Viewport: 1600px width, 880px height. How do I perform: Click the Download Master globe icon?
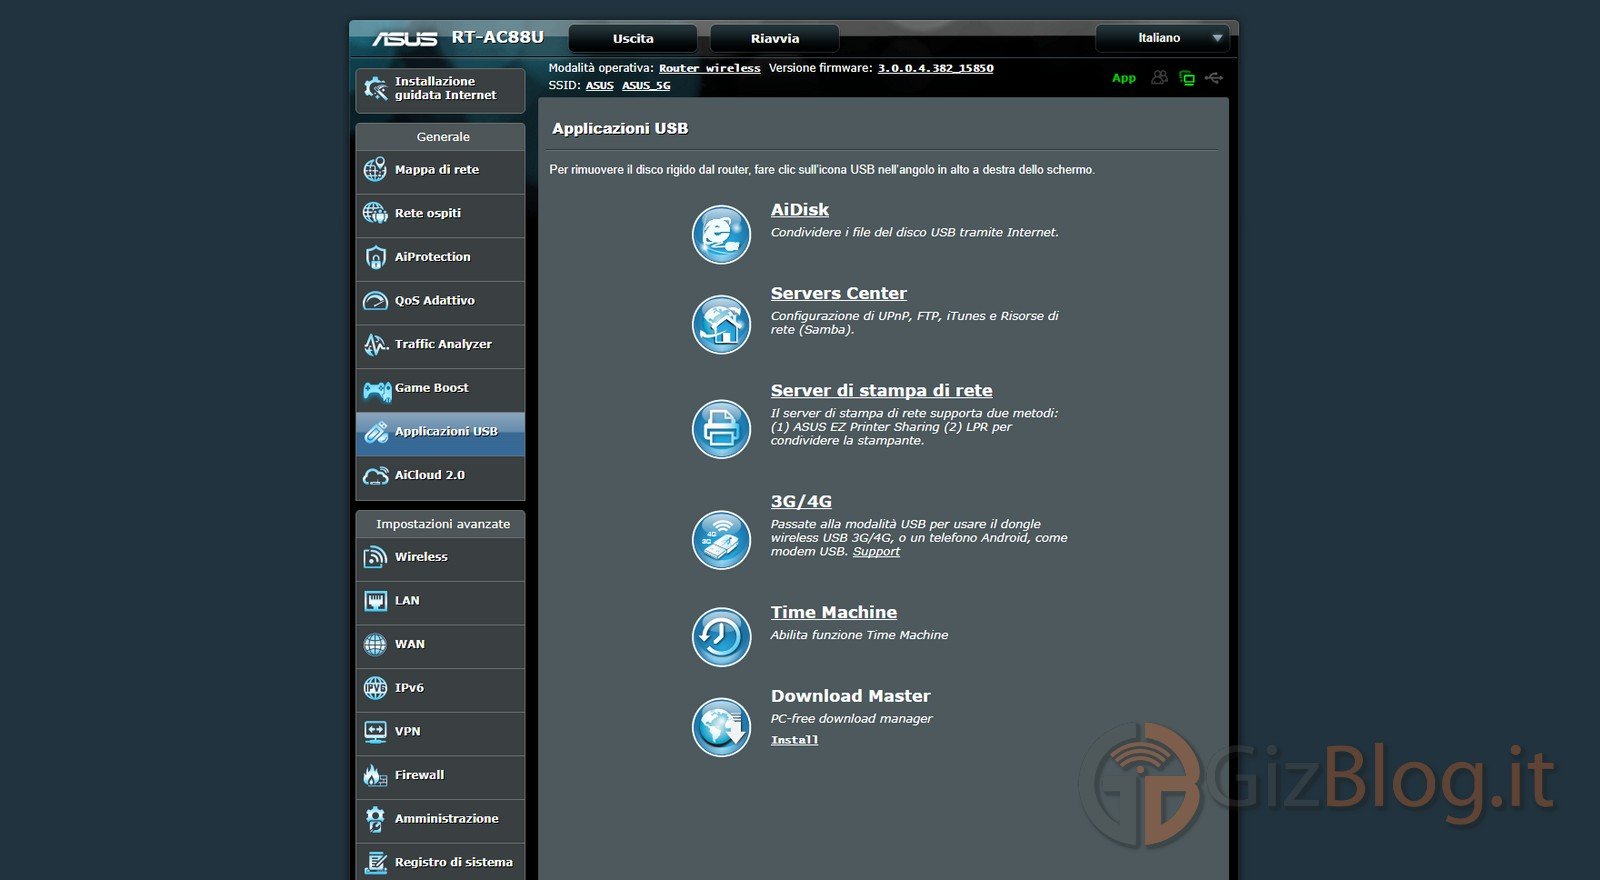(721, 727)
